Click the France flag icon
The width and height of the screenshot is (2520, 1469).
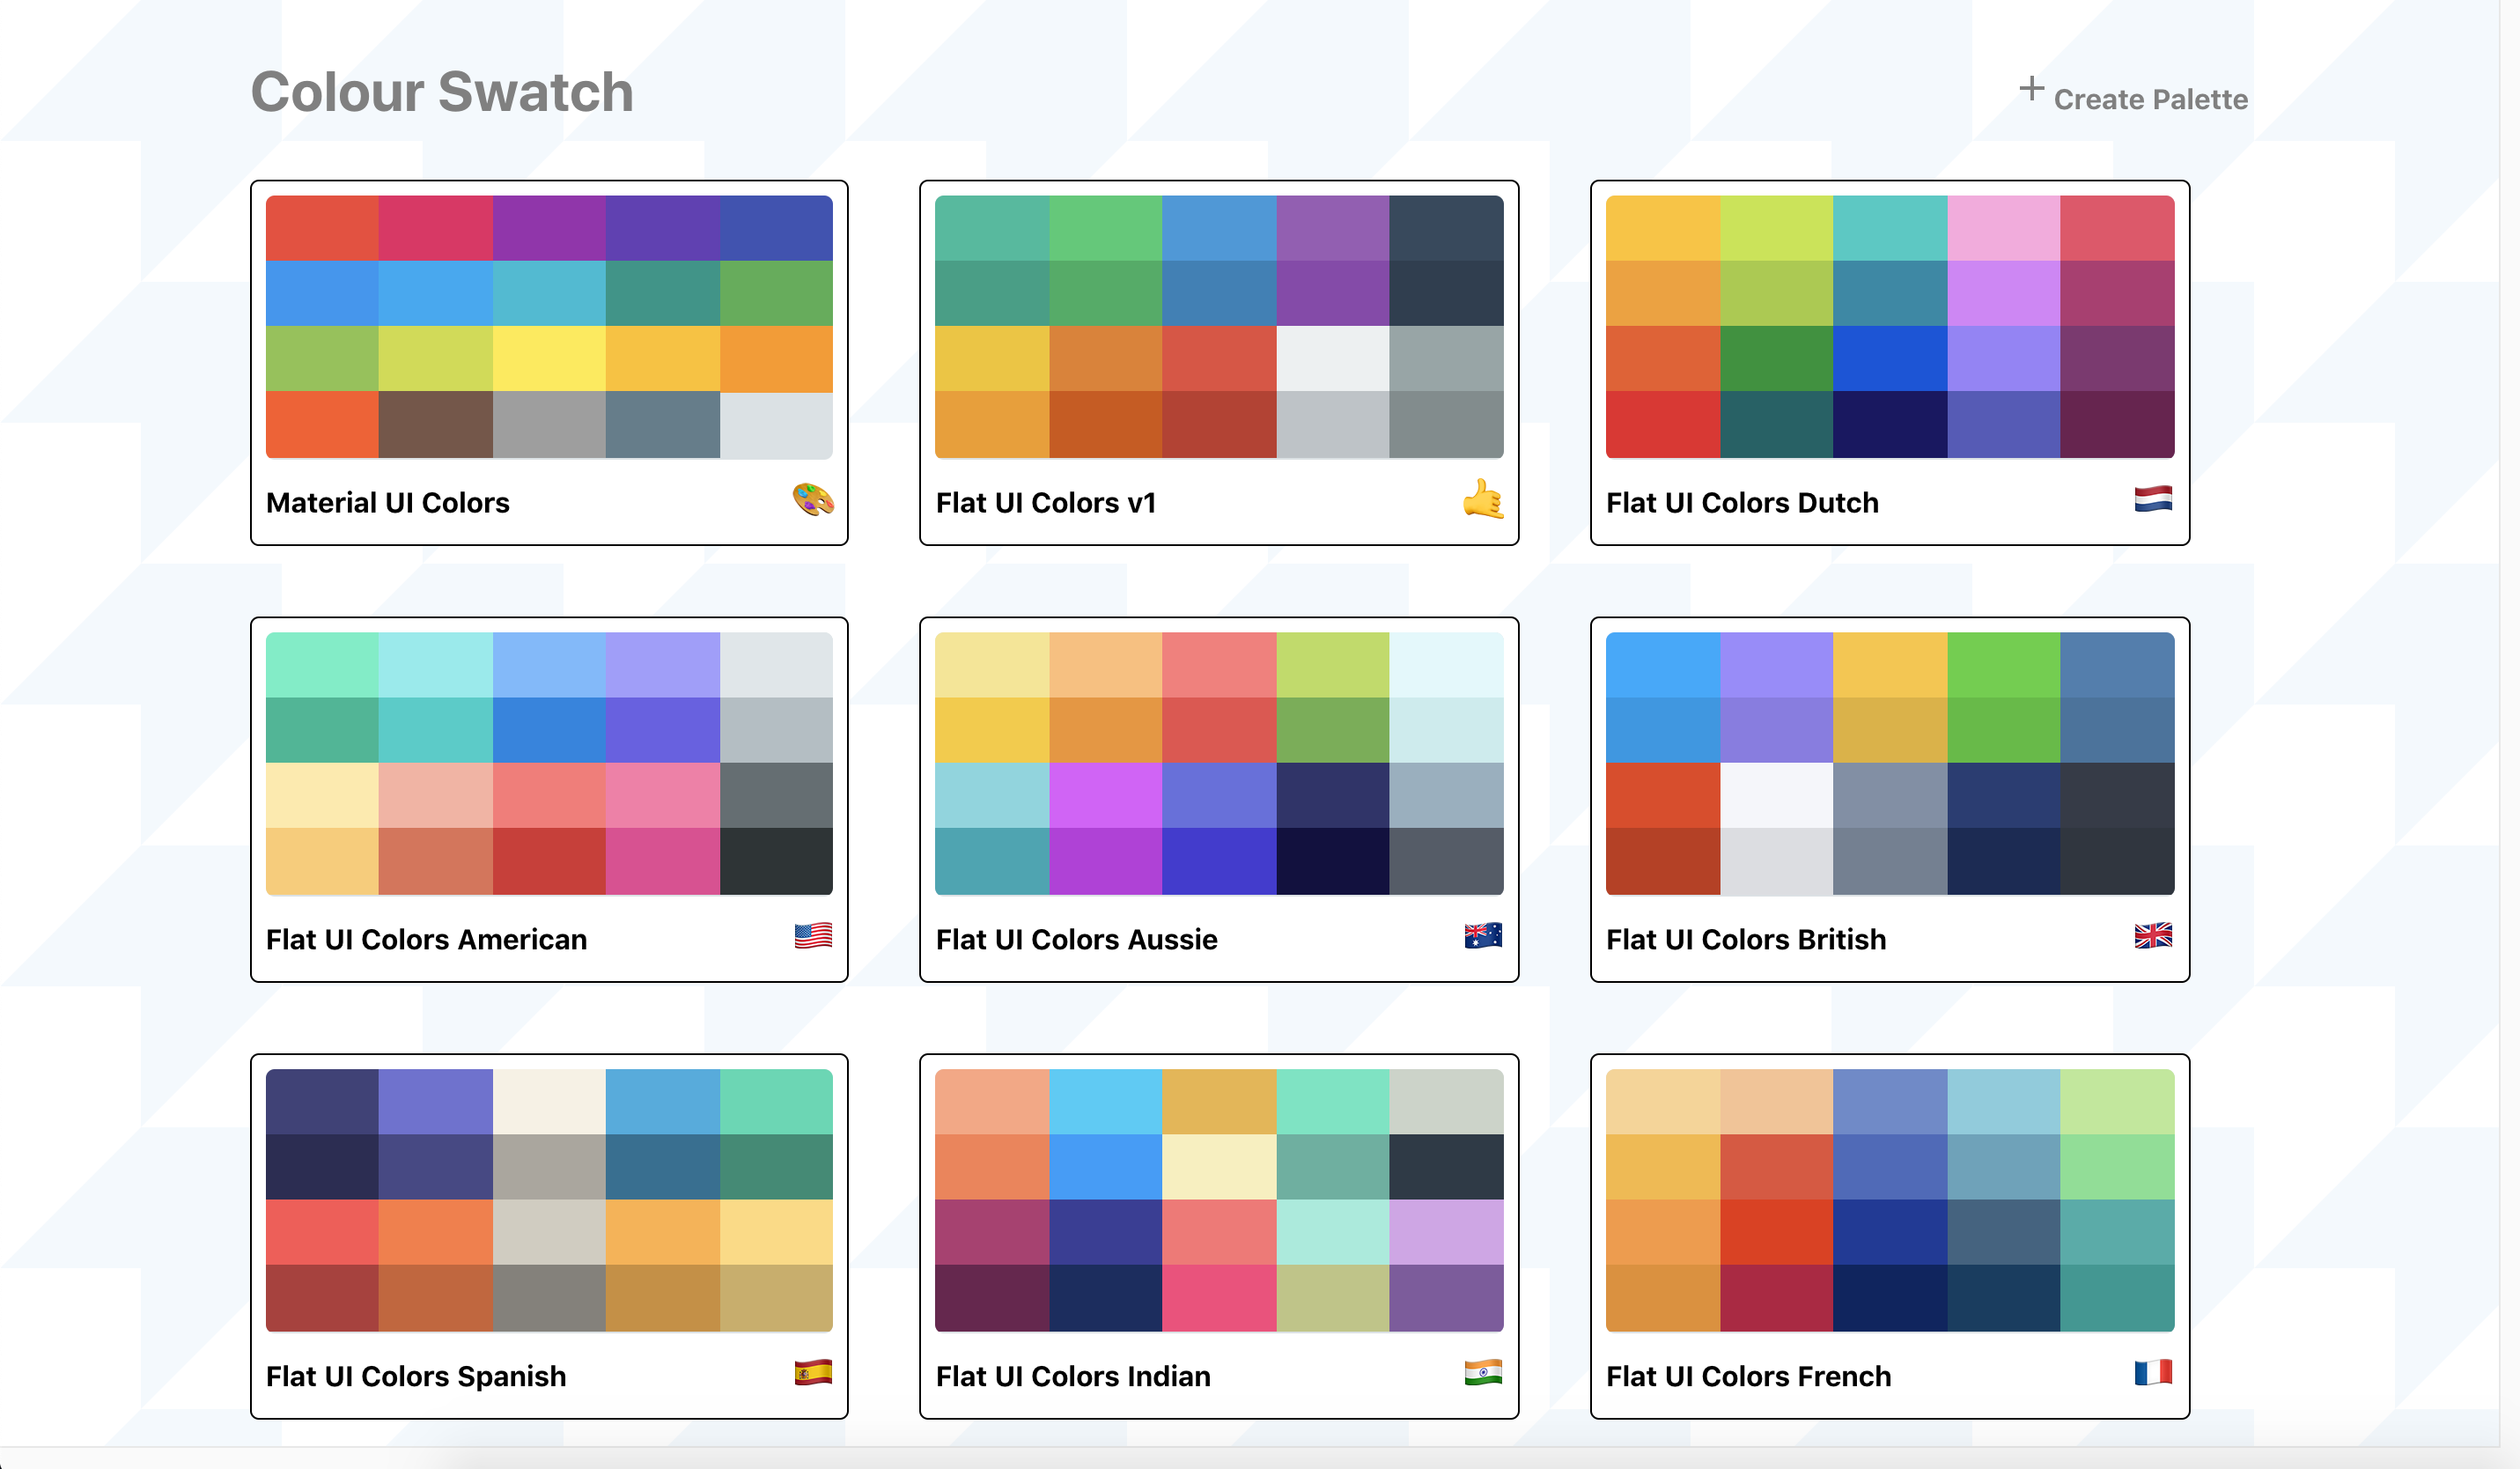(x=2153, y=1372)
